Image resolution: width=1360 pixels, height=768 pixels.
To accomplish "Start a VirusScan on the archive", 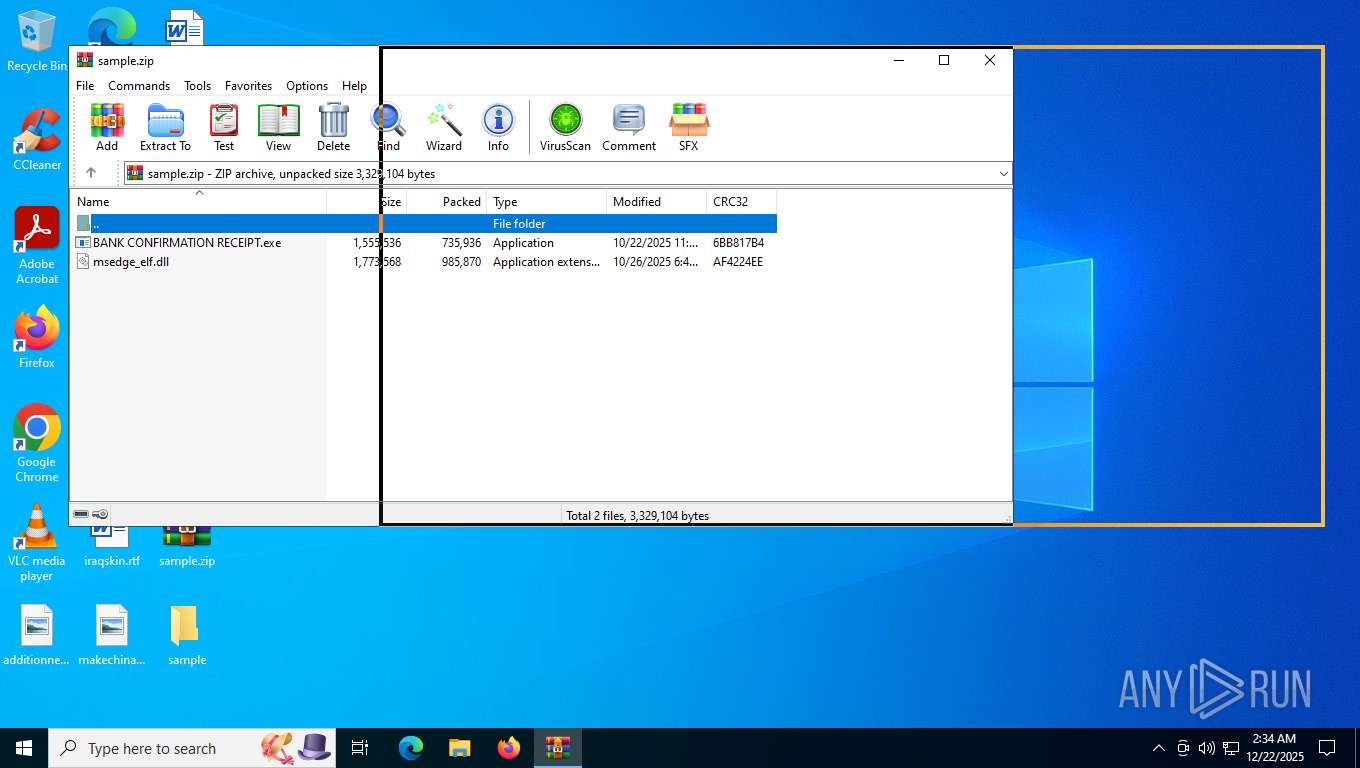I will (x=565, y=127).
